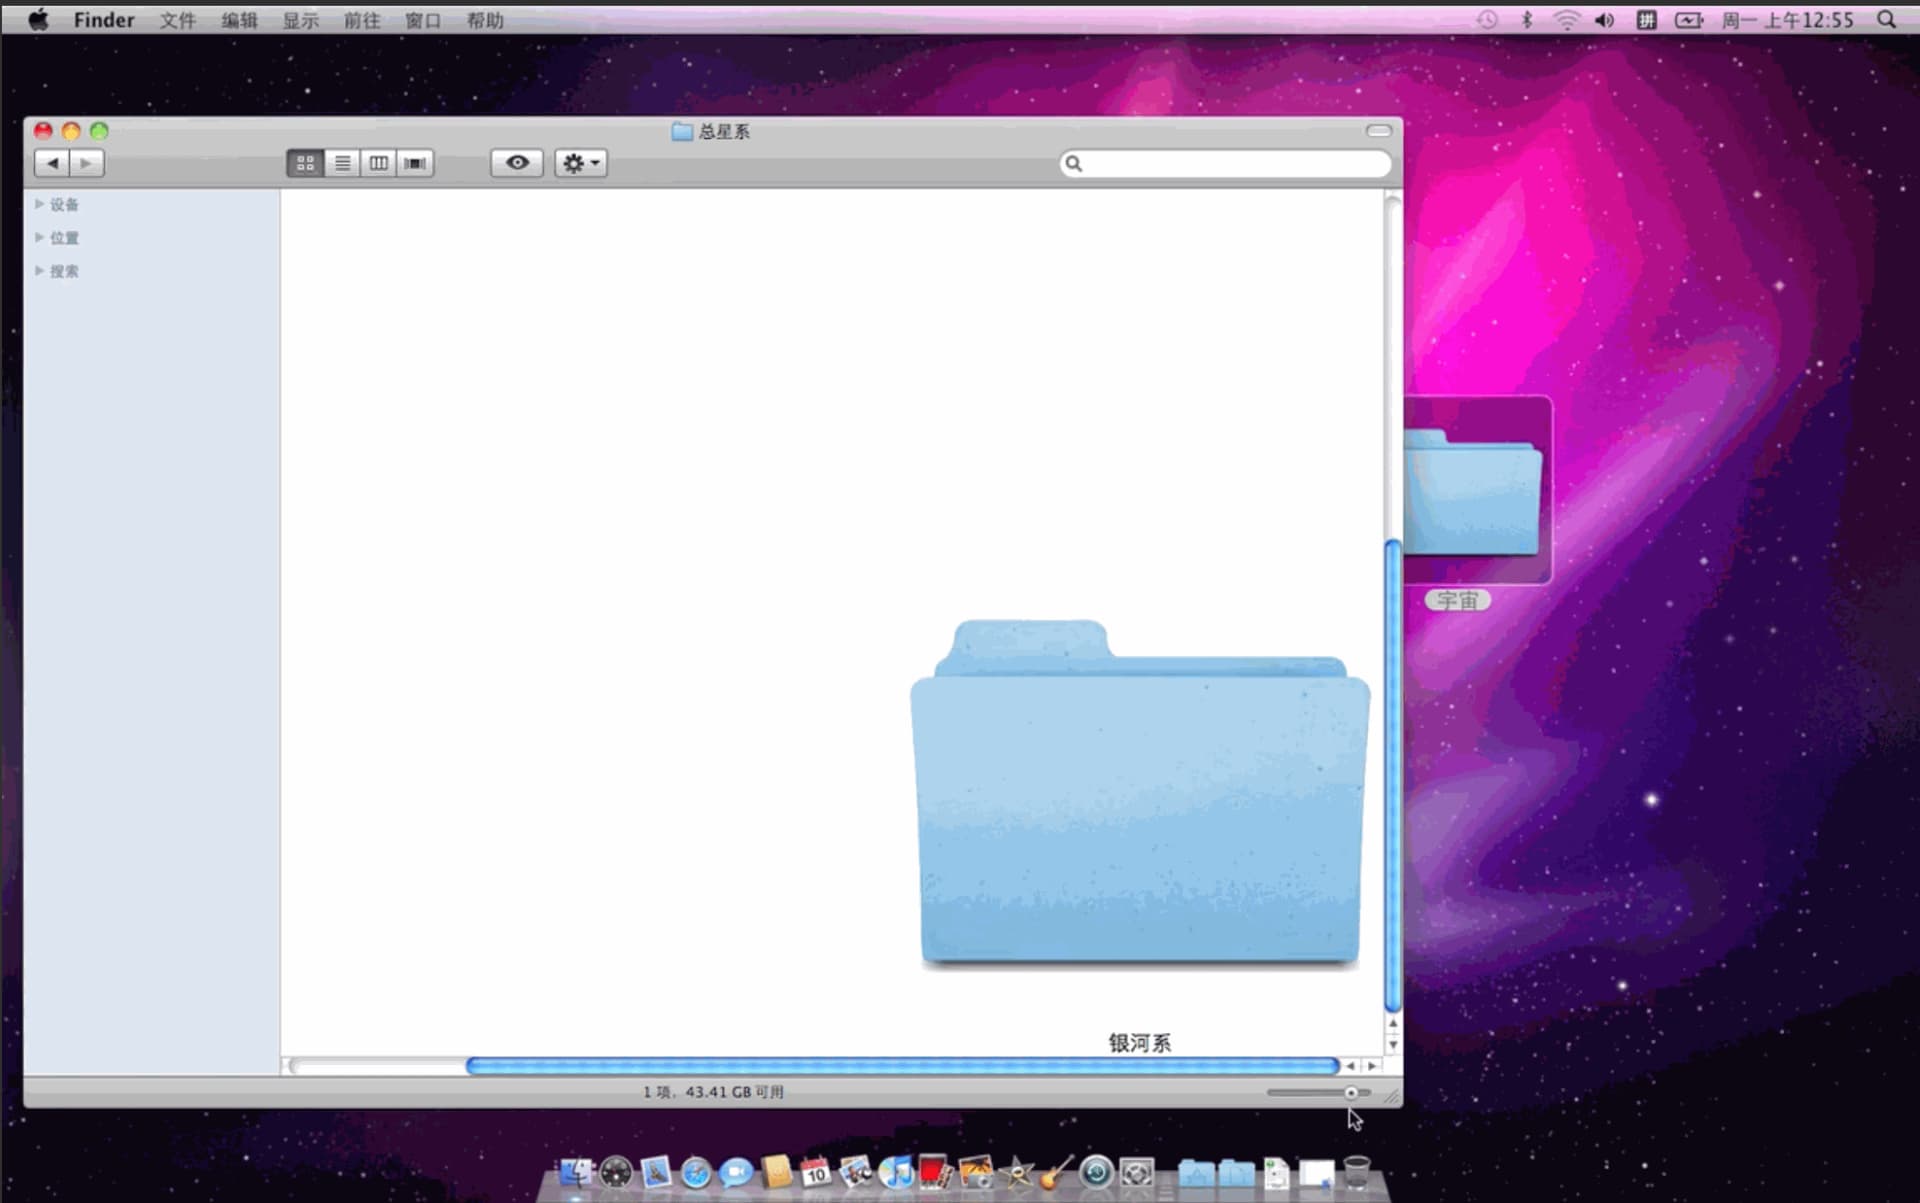This screenshot has height=1203, width=1920.
Task: Open Photo Booth from the Dock
Action: [936, 1172]
